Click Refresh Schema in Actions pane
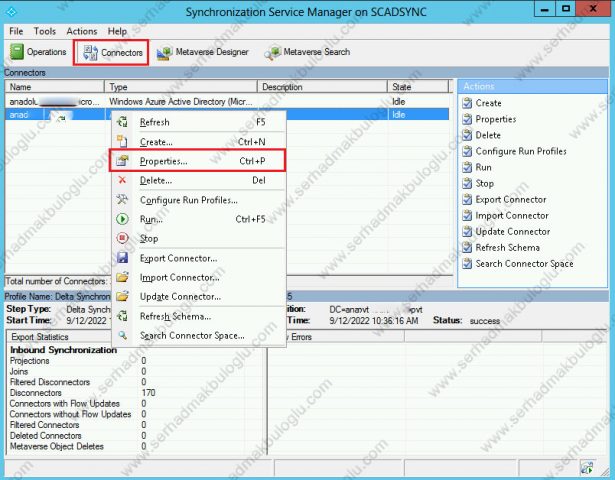 tap(508, 248)
